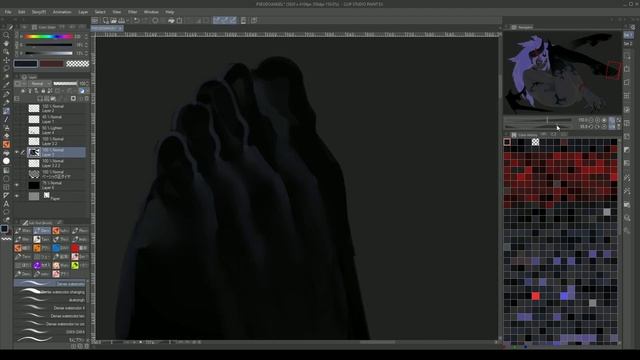Click the hue value stepper arrows
Image resolution: width=640 pixels, height=360 pixels.
pyautogui.click(x=87, y=37)
